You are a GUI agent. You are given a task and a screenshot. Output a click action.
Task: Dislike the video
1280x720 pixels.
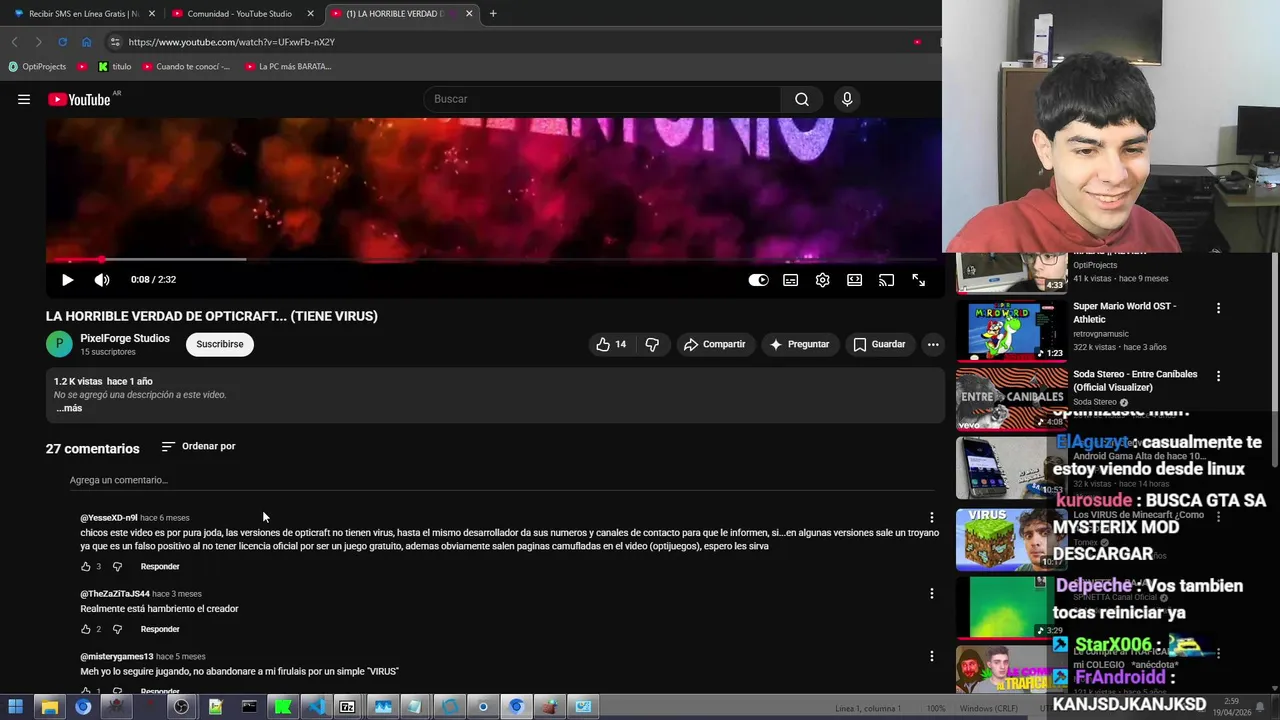pos(652,344)
